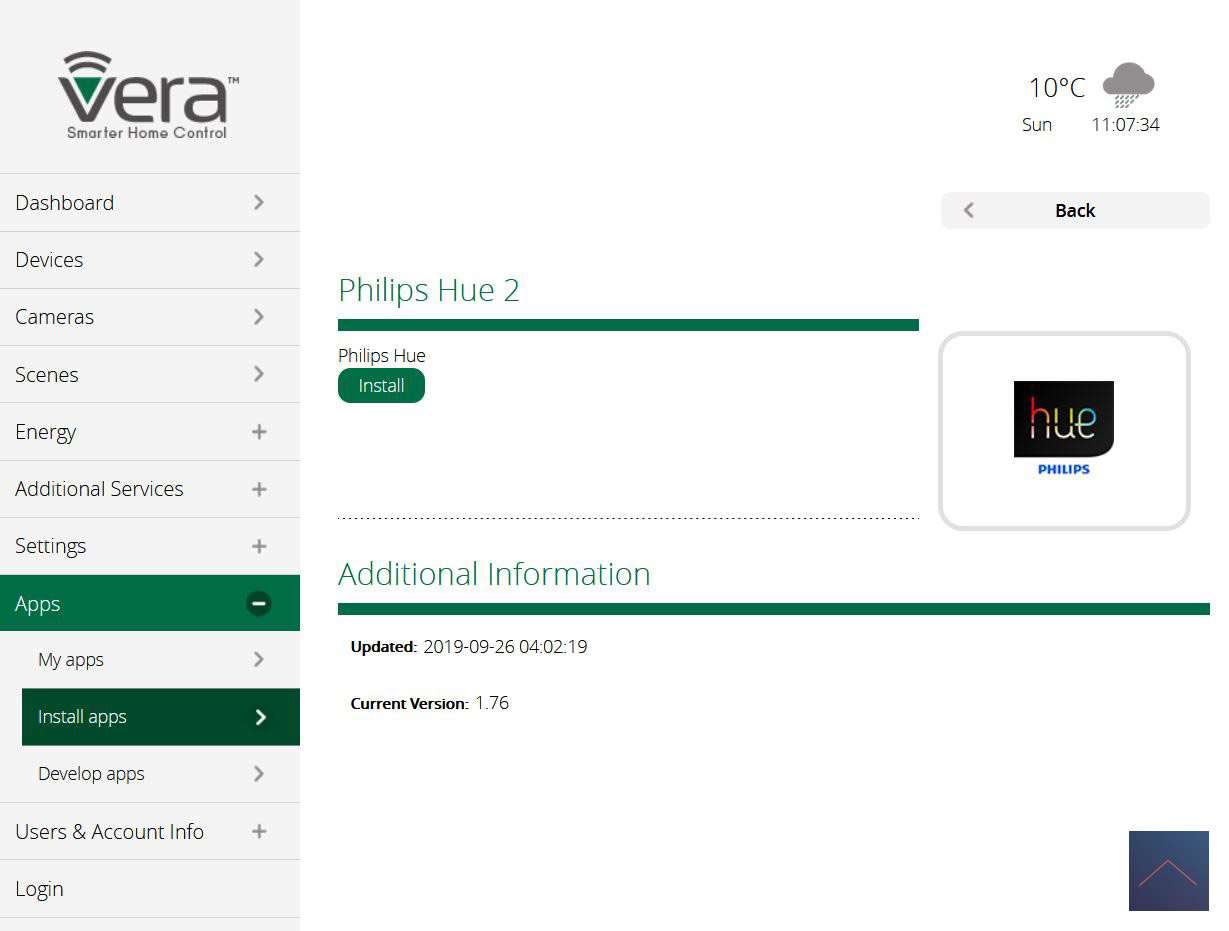
Task: Click the Back button
Action: pos(1075,210)
